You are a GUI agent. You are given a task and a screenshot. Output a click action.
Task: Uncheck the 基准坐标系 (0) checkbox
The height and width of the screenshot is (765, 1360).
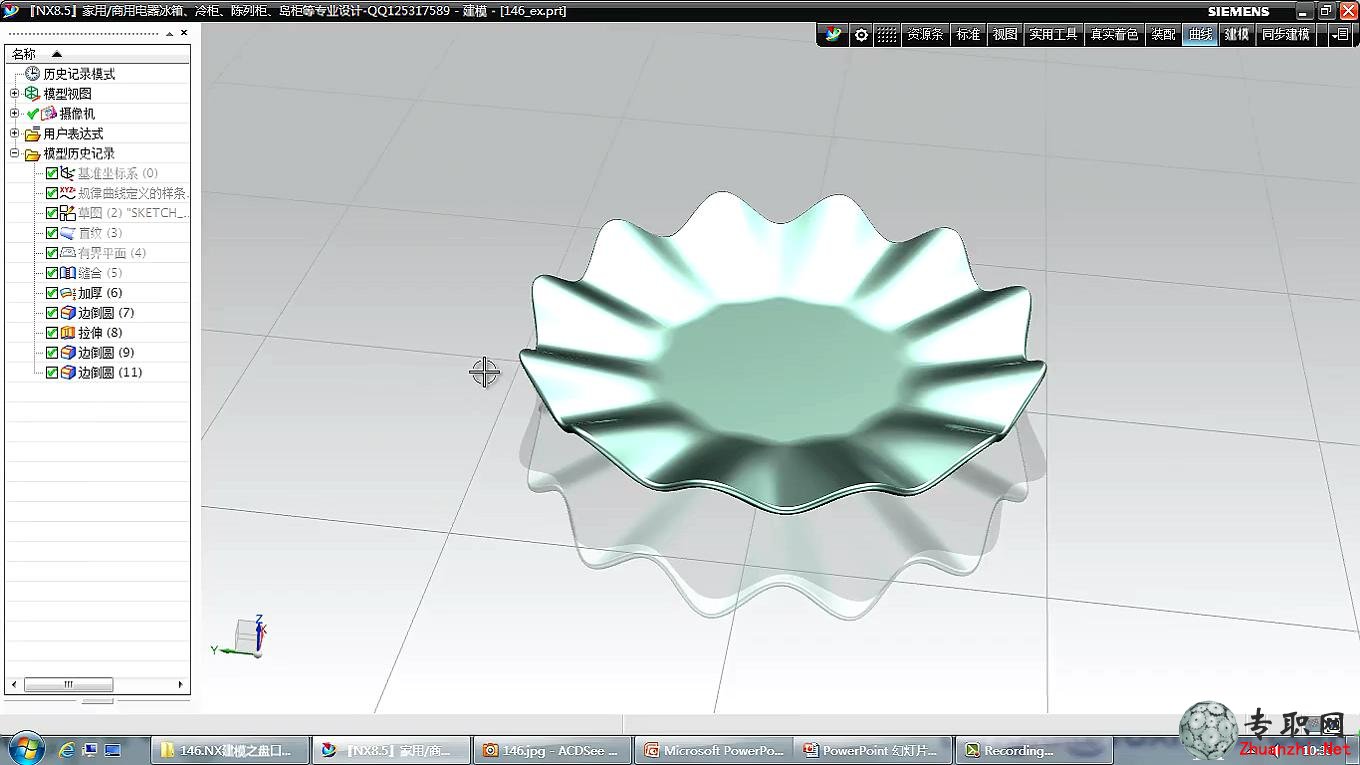click(52, 173)
